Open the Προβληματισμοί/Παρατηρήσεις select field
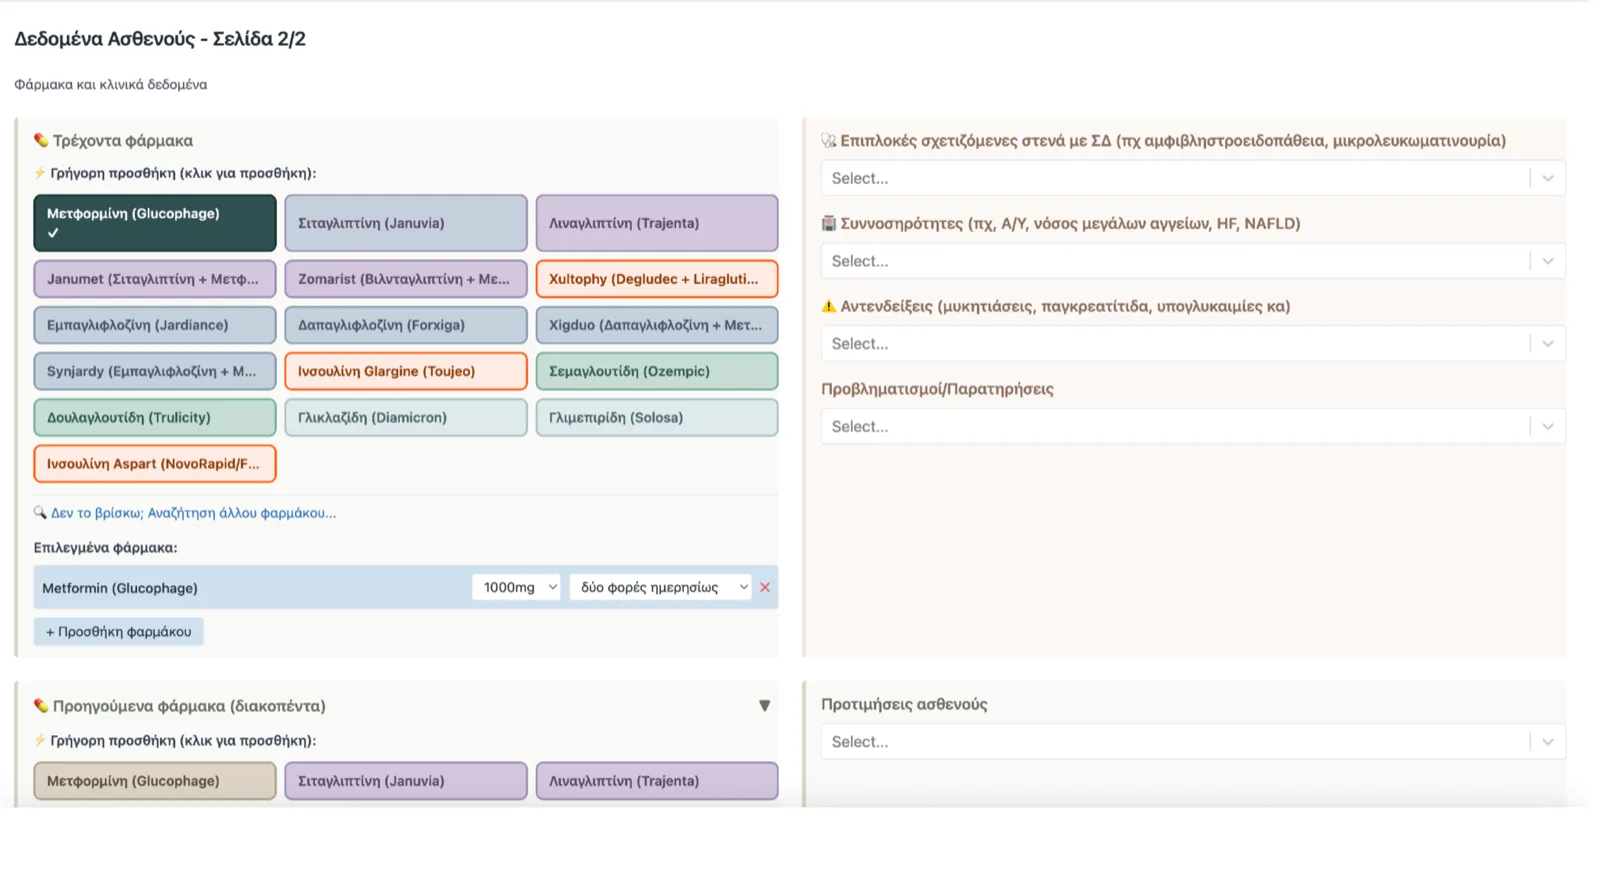 [x=1193, y=426]
